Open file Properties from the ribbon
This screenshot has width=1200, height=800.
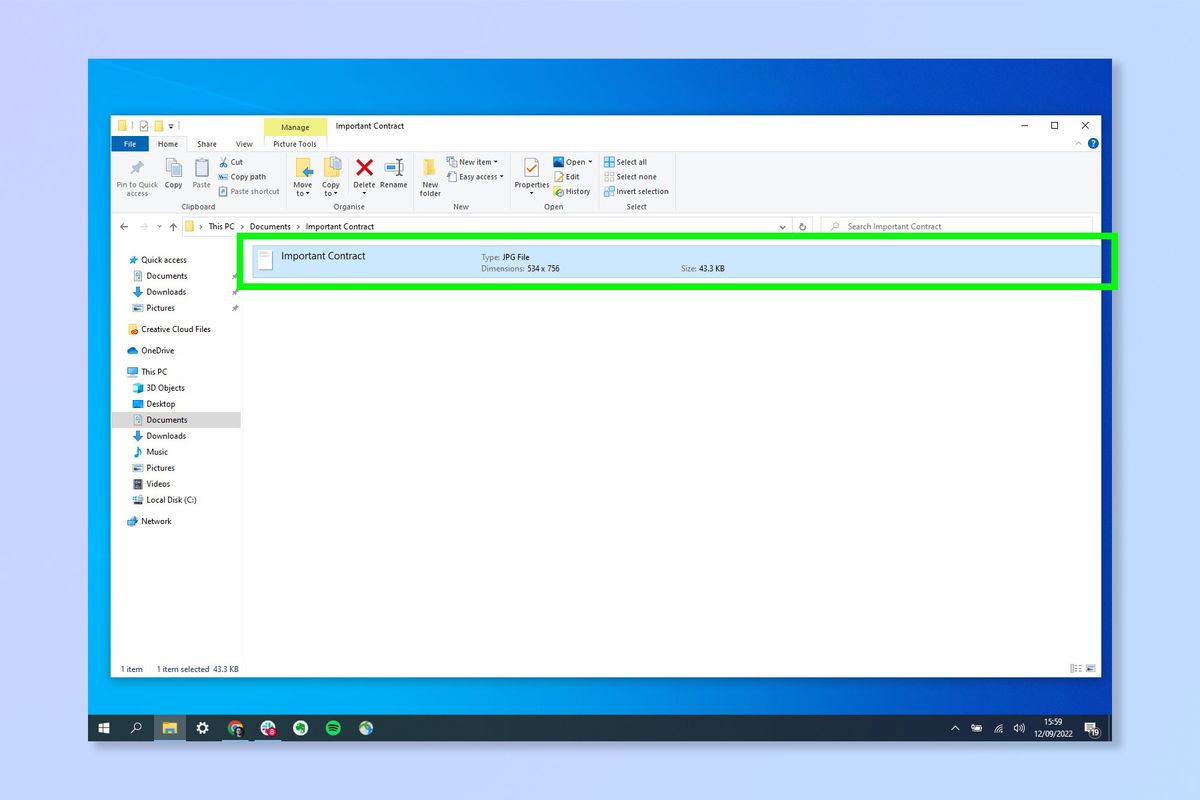coord(531,170)
